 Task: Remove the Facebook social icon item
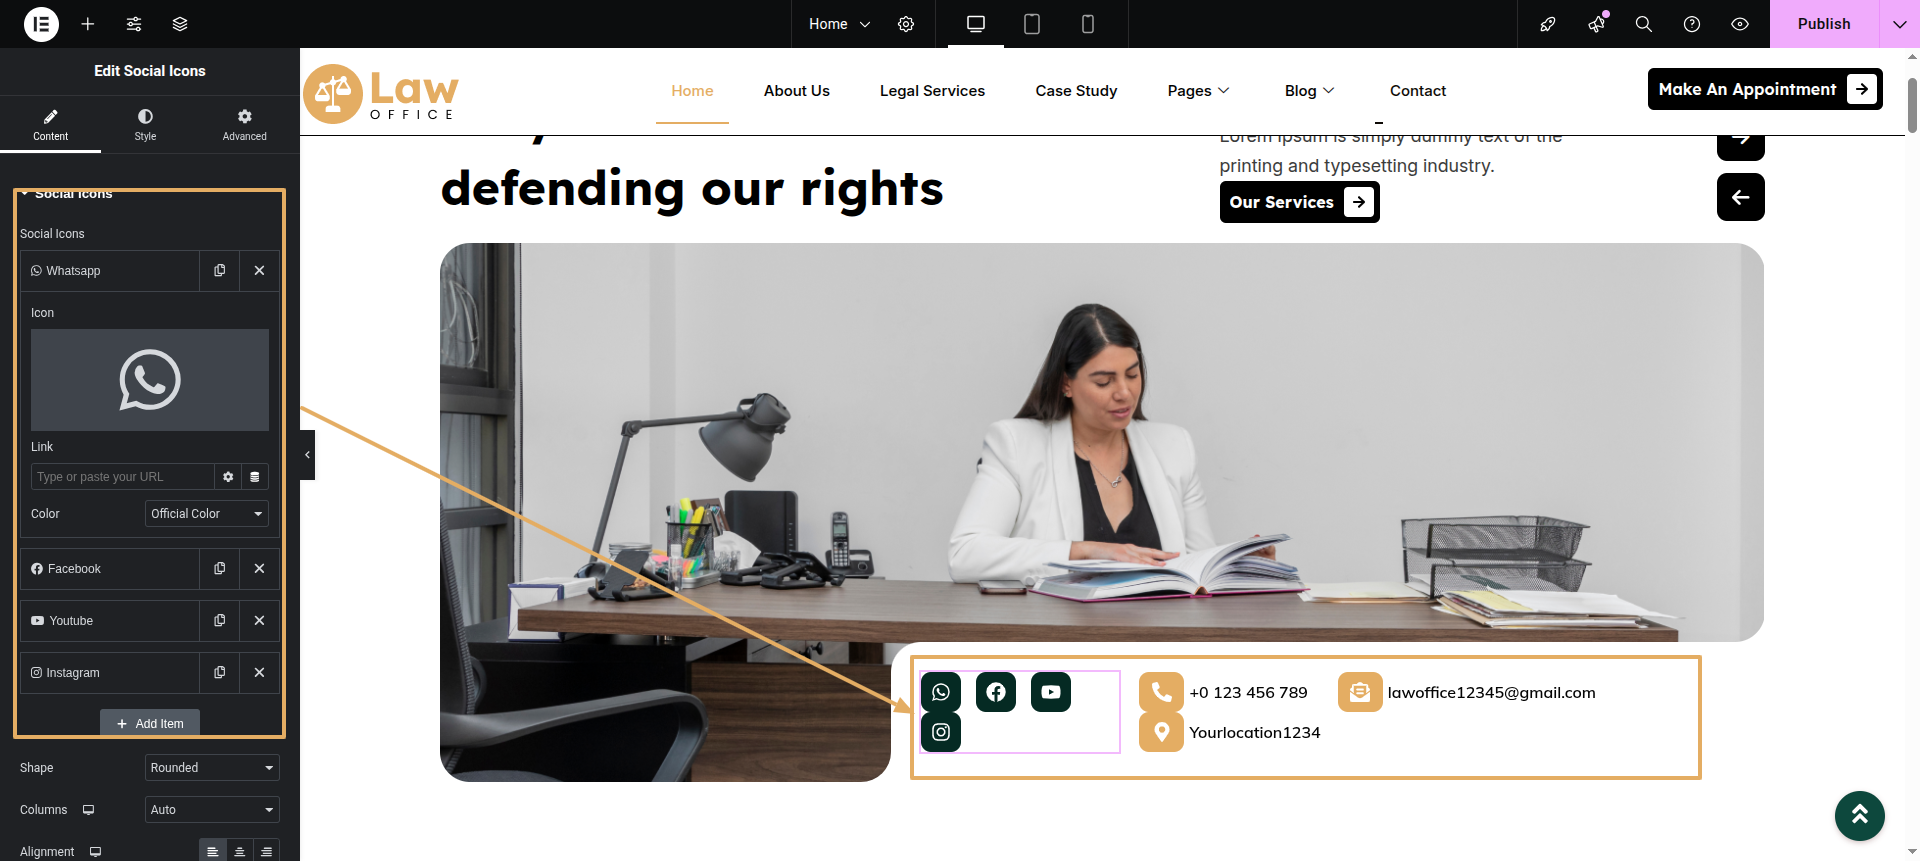[260, 569]
